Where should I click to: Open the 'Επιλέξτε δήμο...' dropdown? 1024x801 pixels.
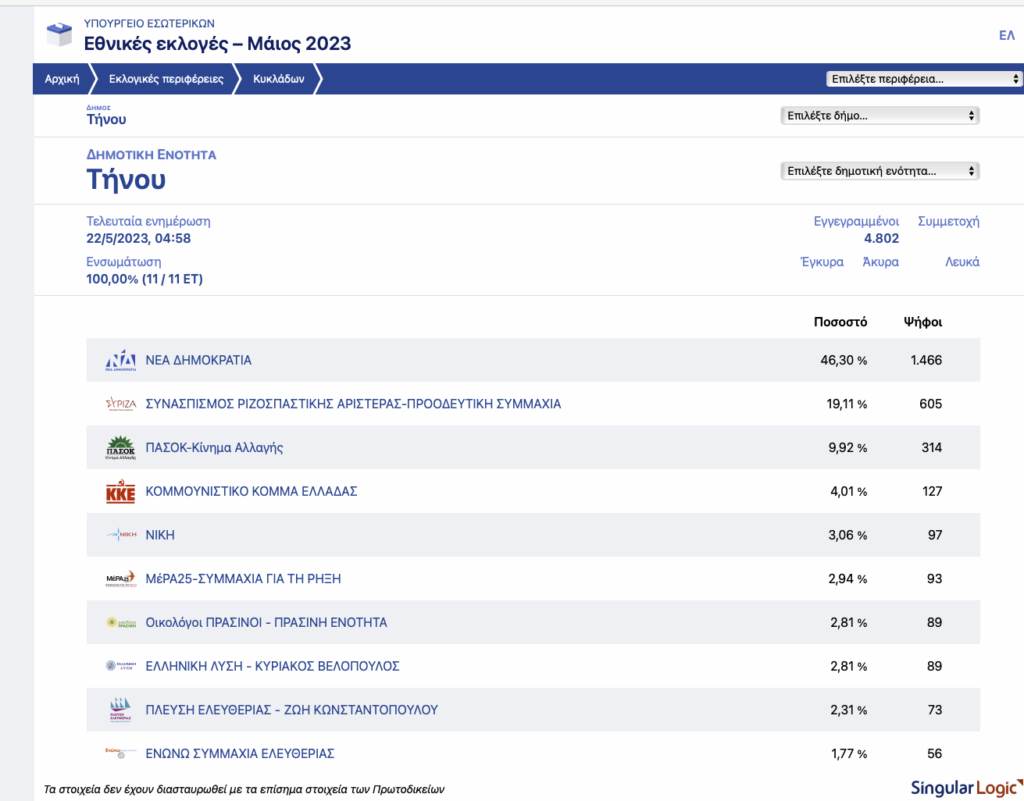click(x=880, y=116)
